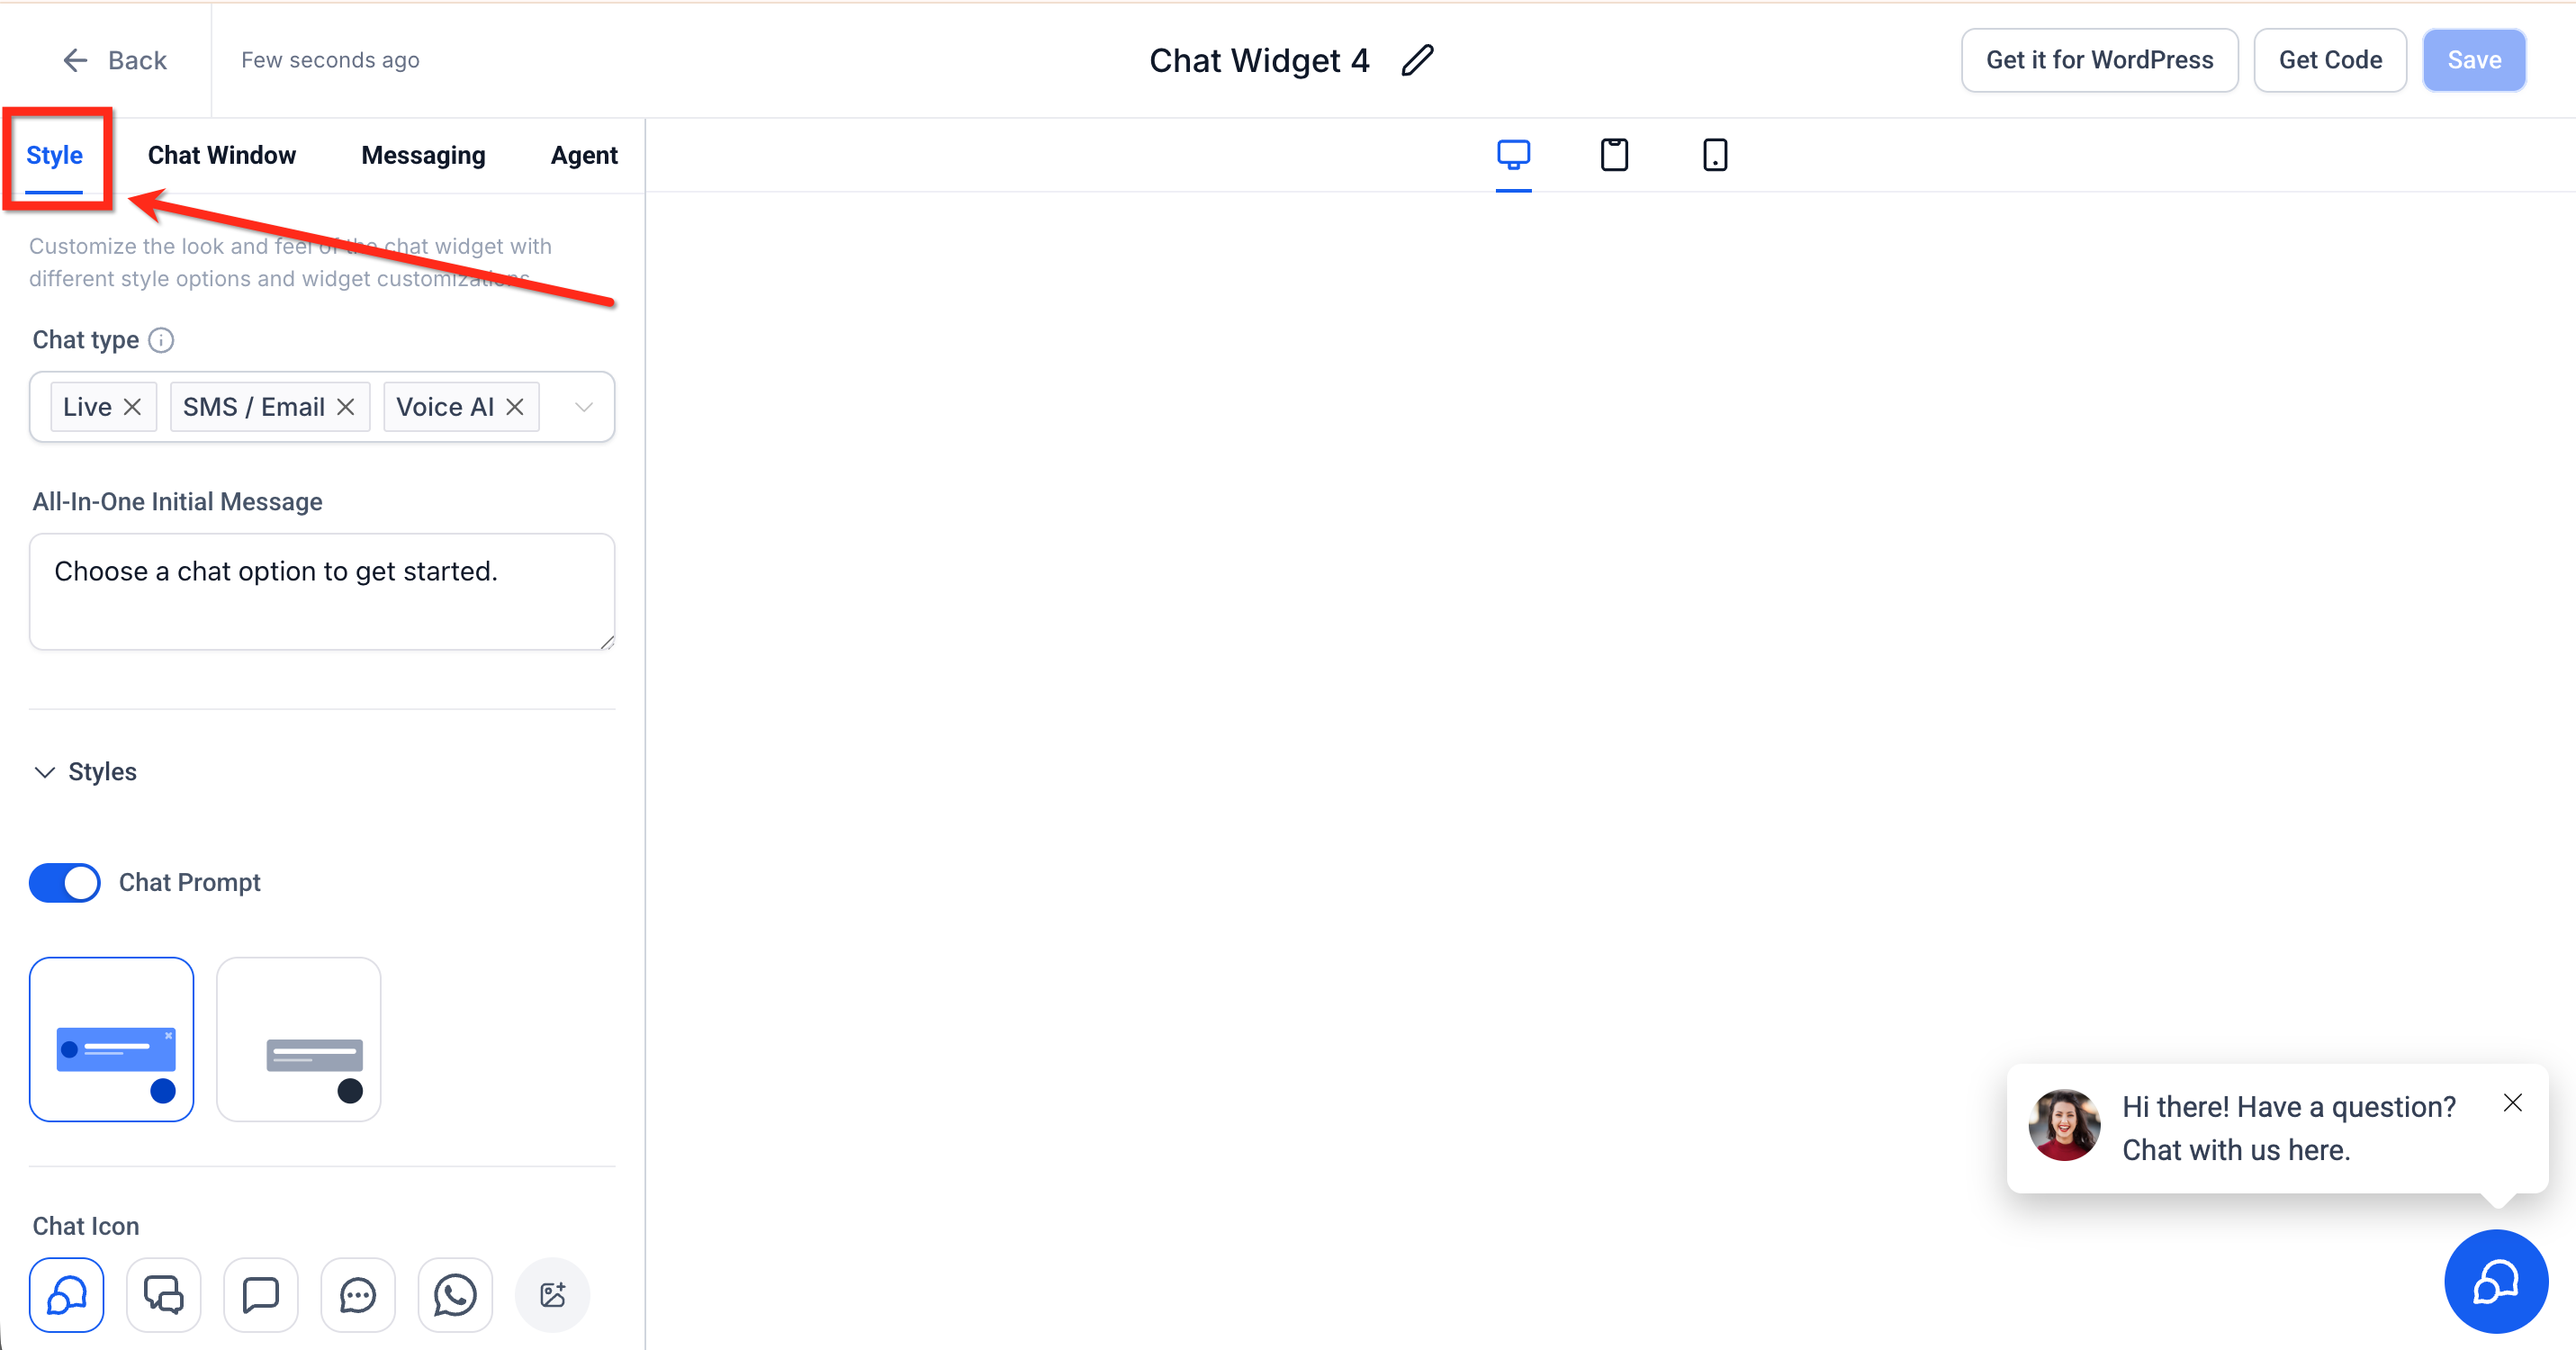The width and height of the screenshot is (2576, 1350).
Task: Click the pencil edit icon beside Chat Widget 4
Action: tap(1417, 60)
